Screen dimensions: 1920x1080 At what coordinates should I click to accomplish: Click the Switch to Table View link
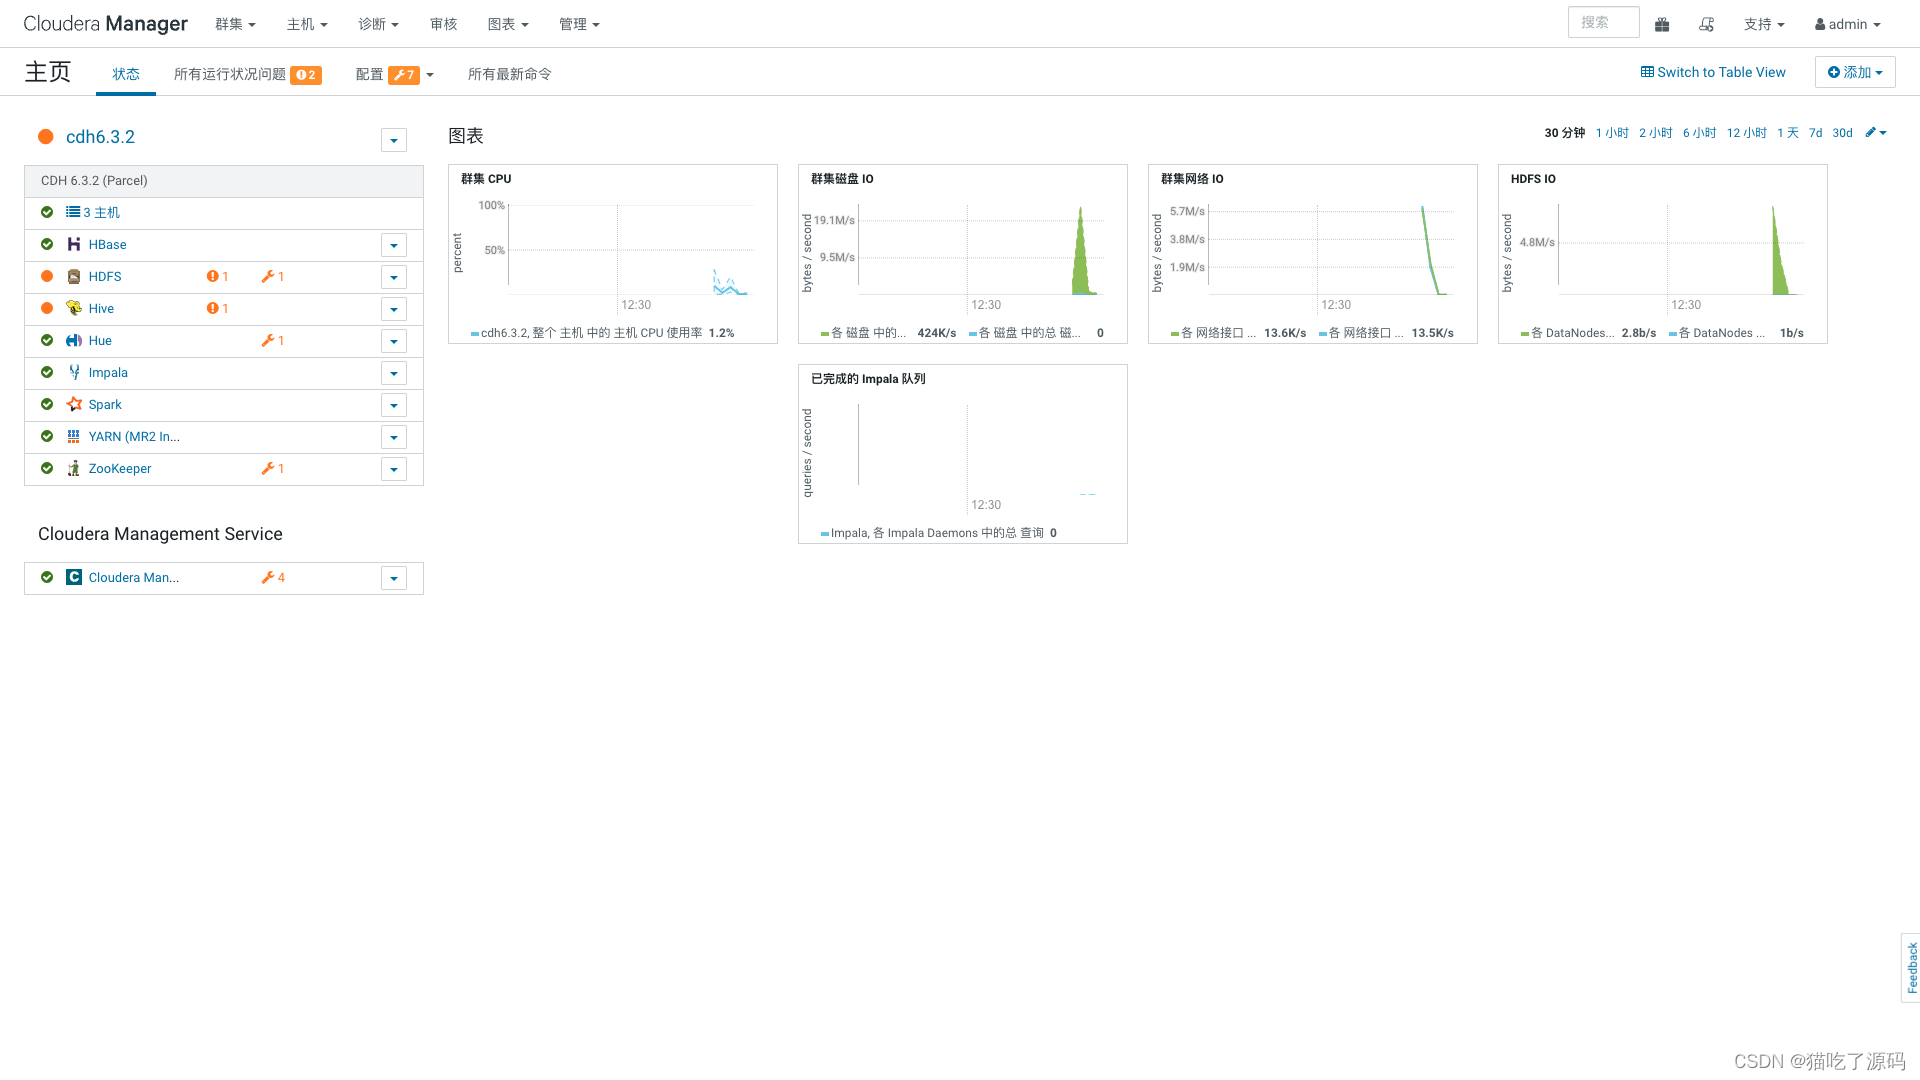coord(1712,72)
